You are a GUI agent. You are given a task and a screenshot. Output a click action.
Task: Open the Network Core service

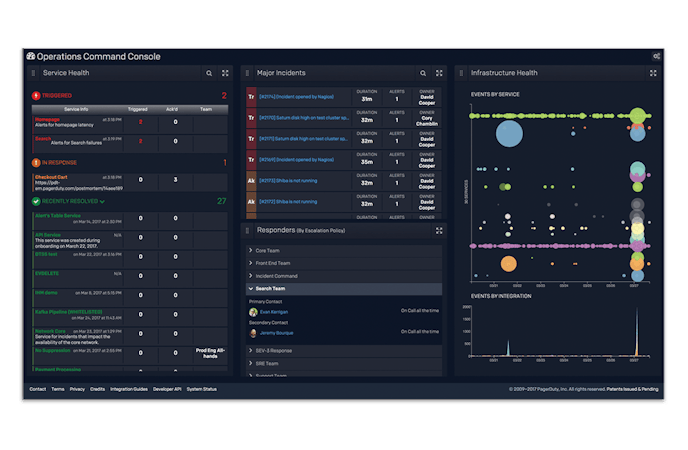click(x=50, y=331)
